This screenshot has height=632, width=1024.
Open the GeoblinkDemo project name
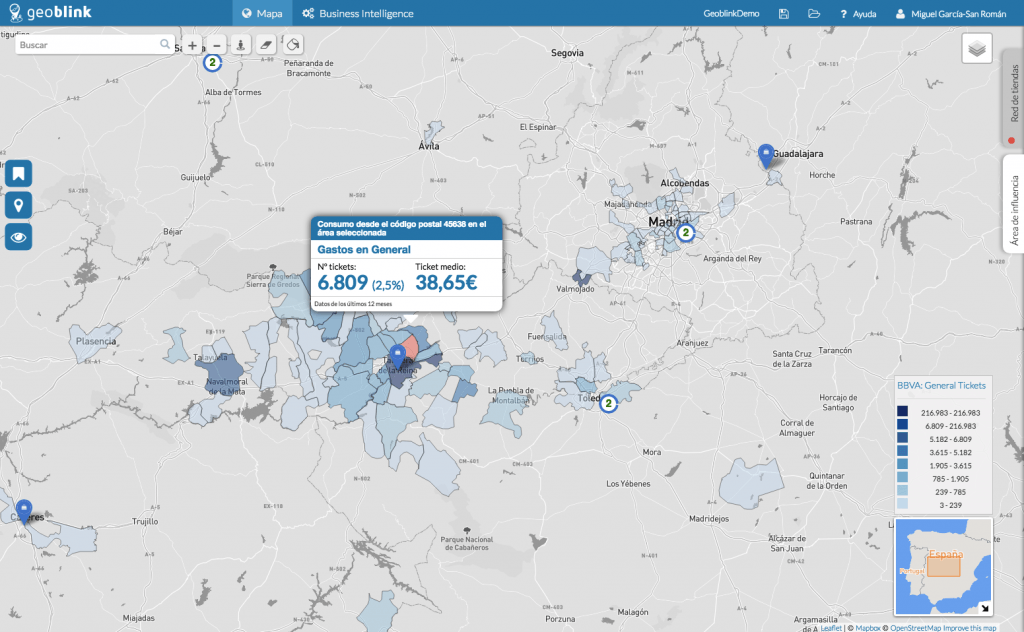coord(731,13)
